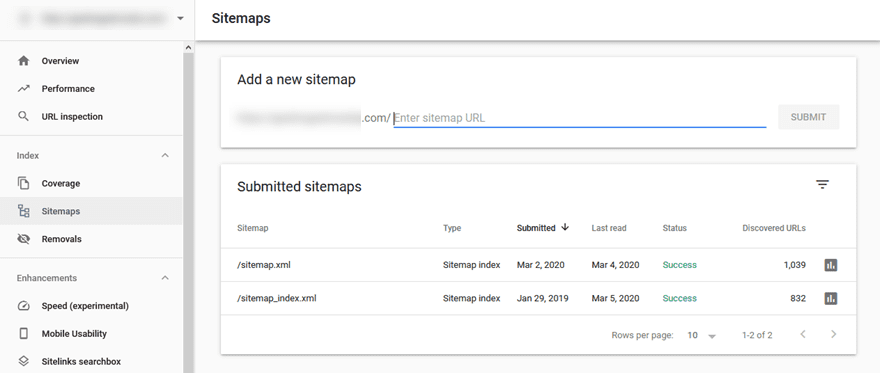
Task: Go to the previous page arrow
Action: pos(803,334)
